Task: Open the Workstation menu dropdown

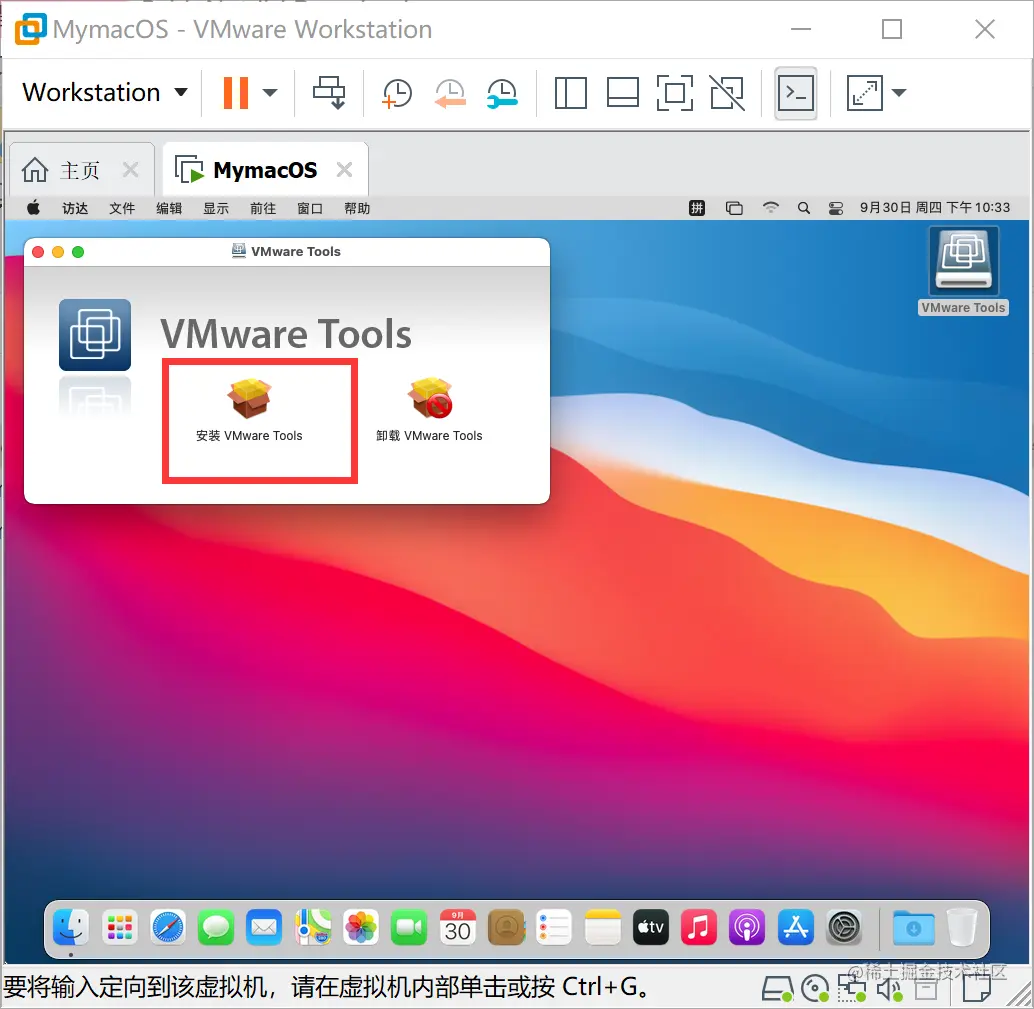Action: [105, 92]
